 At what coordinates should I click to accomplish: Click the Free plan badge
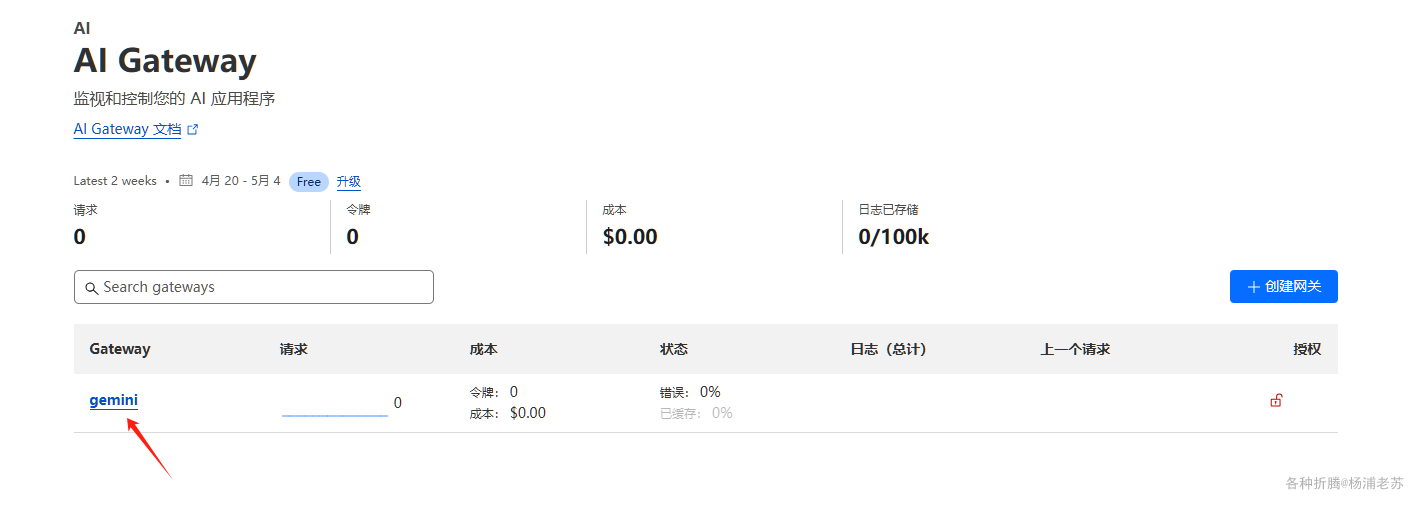point(309,182)
